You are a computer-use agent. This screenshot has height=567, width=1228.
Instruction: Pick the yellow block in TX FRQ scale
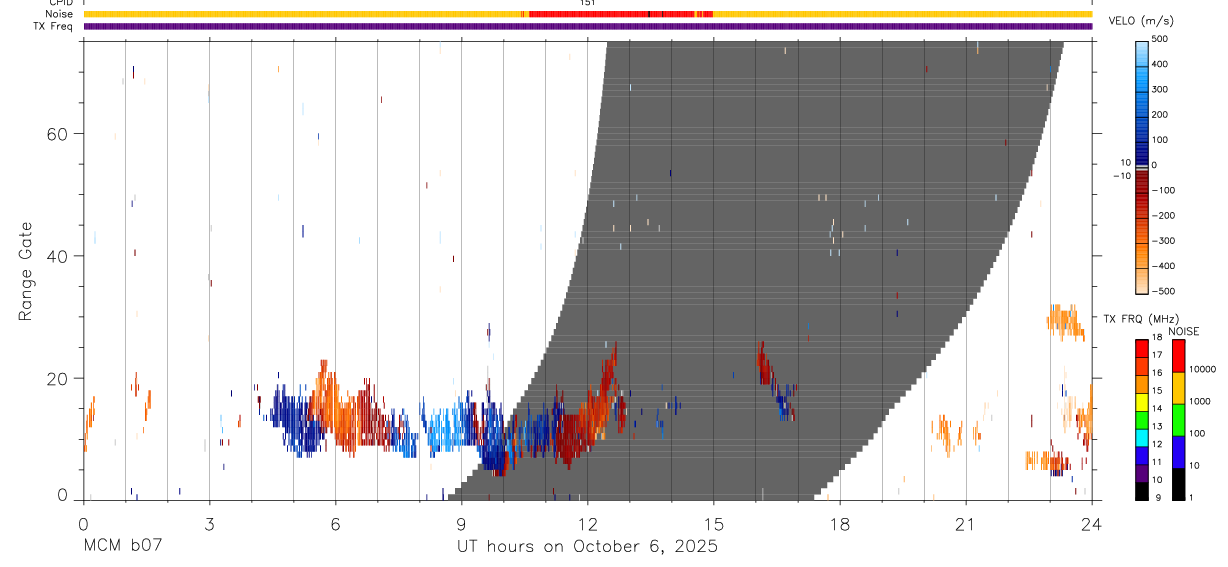[x=1142, y=400]
